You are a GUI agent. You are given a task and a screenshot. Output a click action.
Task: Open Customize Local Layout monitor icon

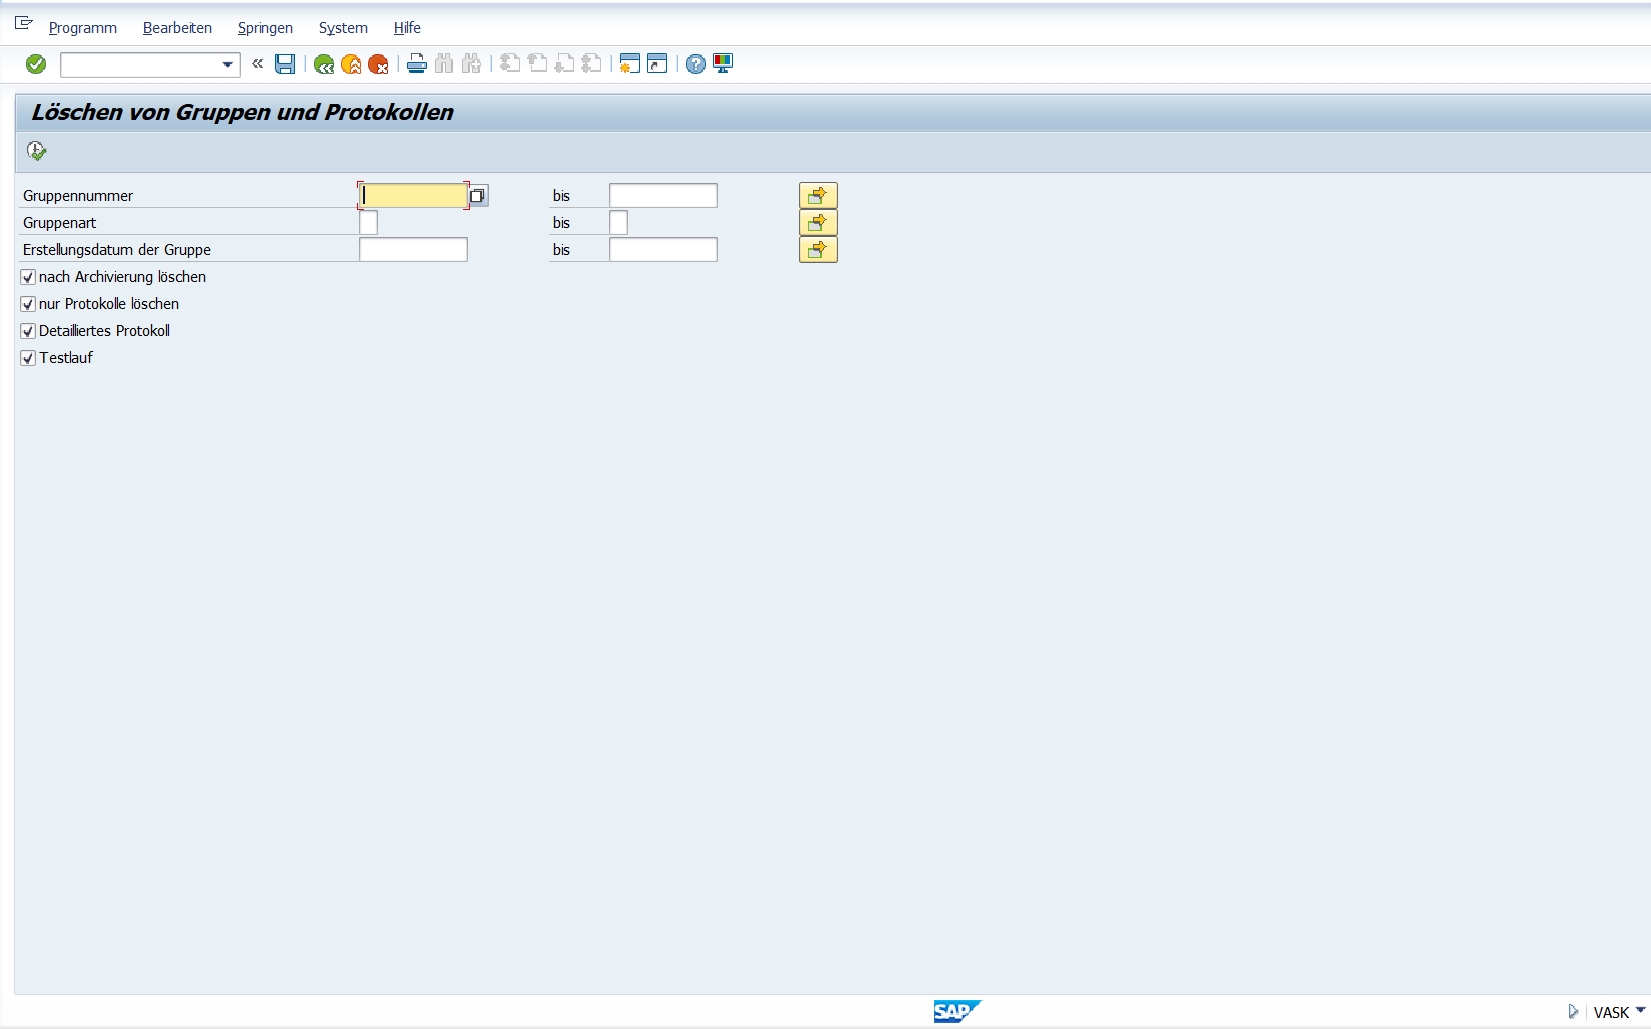[x=723, y=64]
